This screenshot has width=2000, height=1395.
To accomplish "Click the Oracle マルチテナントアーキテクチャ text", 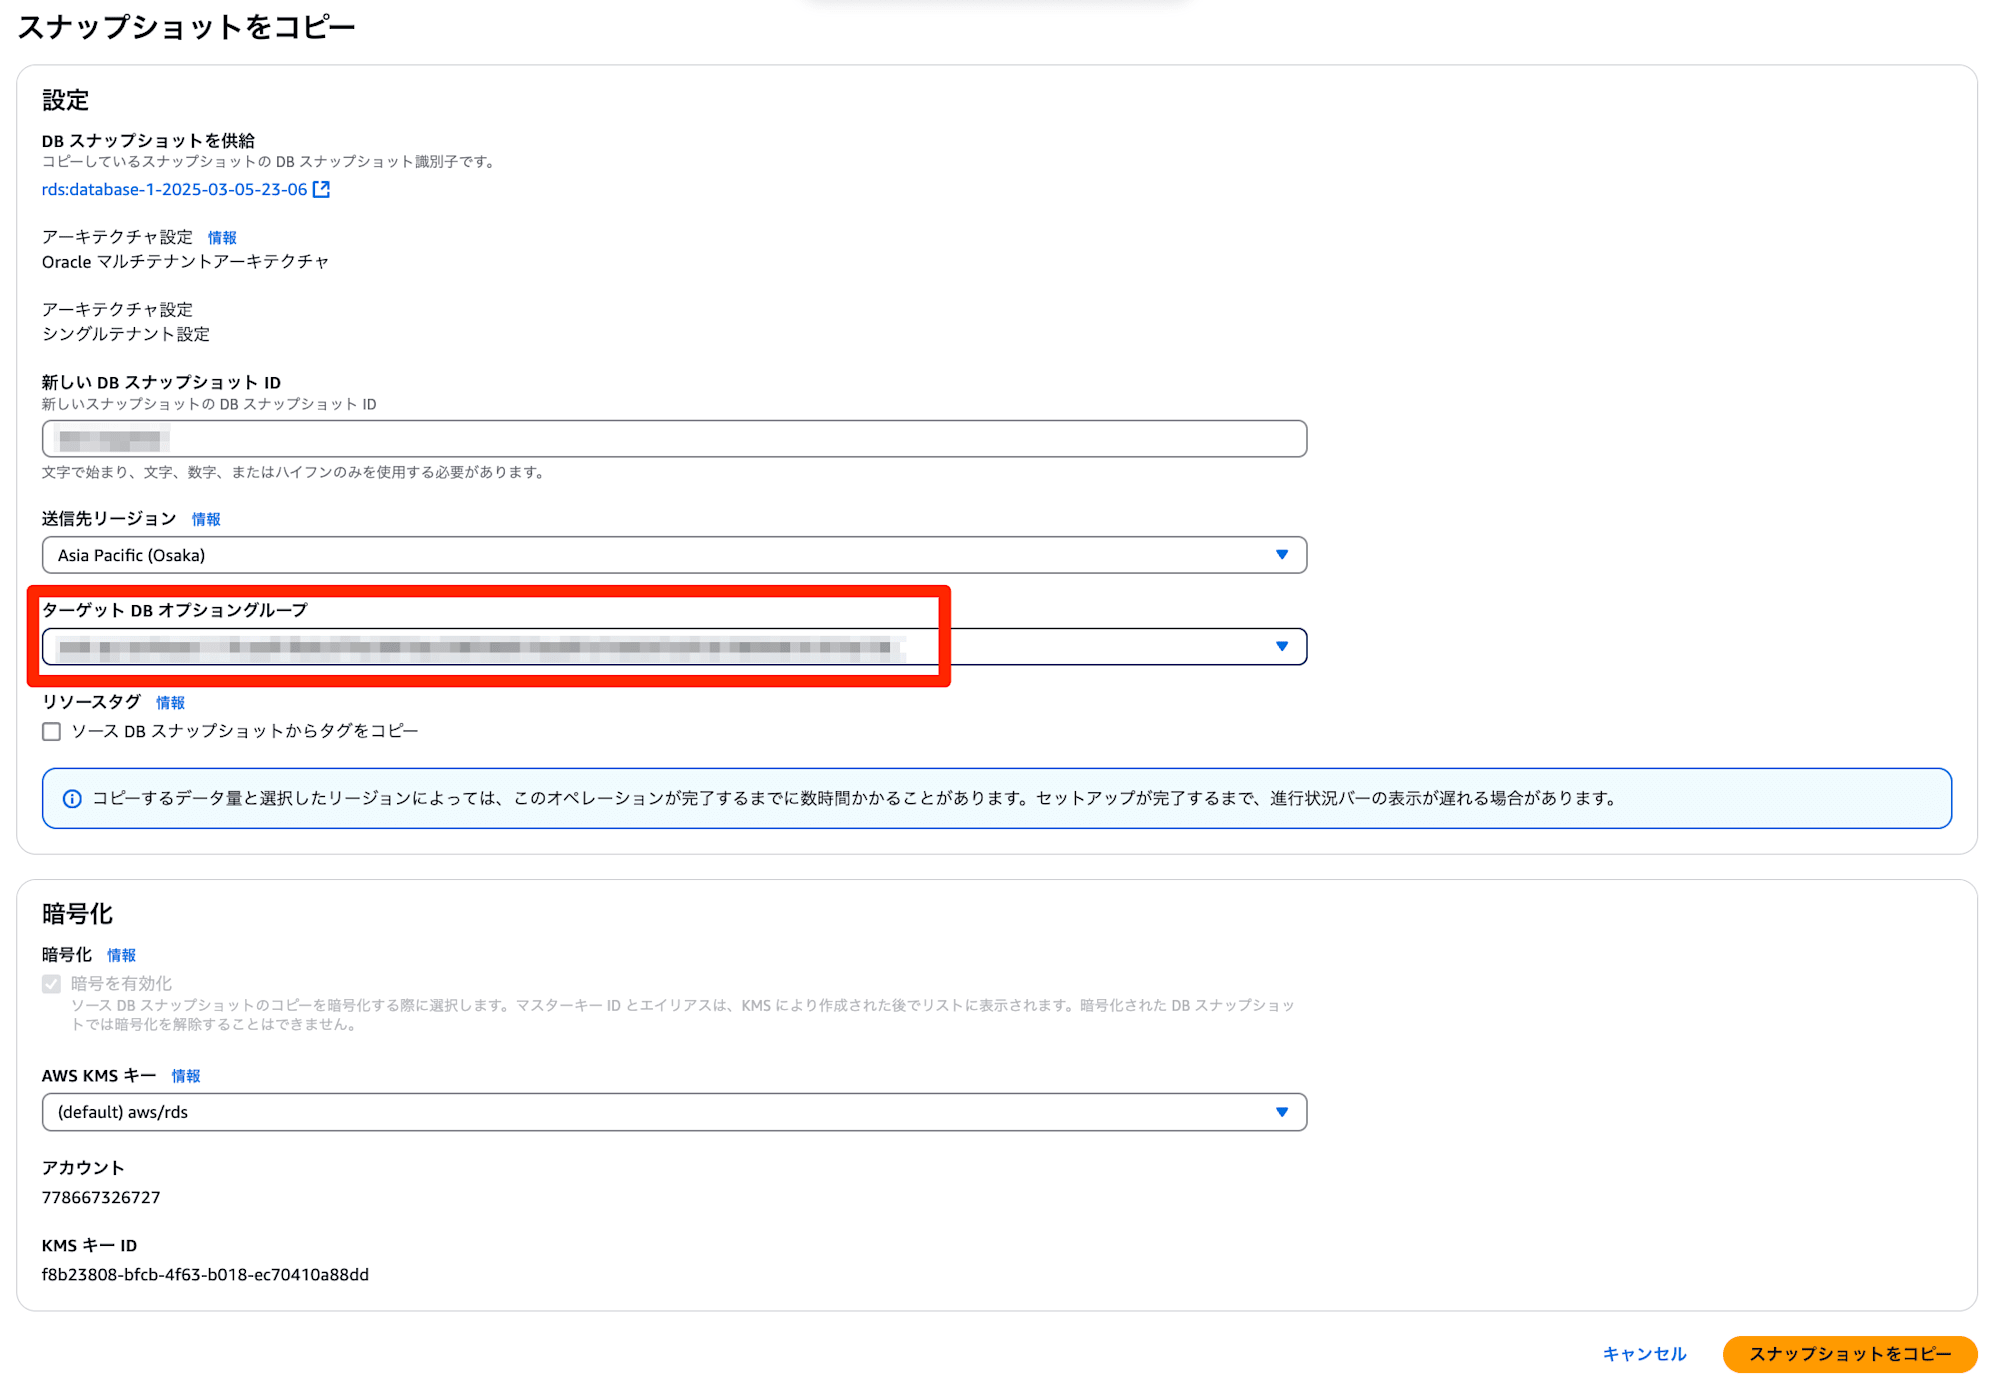I will coord(185,262).
